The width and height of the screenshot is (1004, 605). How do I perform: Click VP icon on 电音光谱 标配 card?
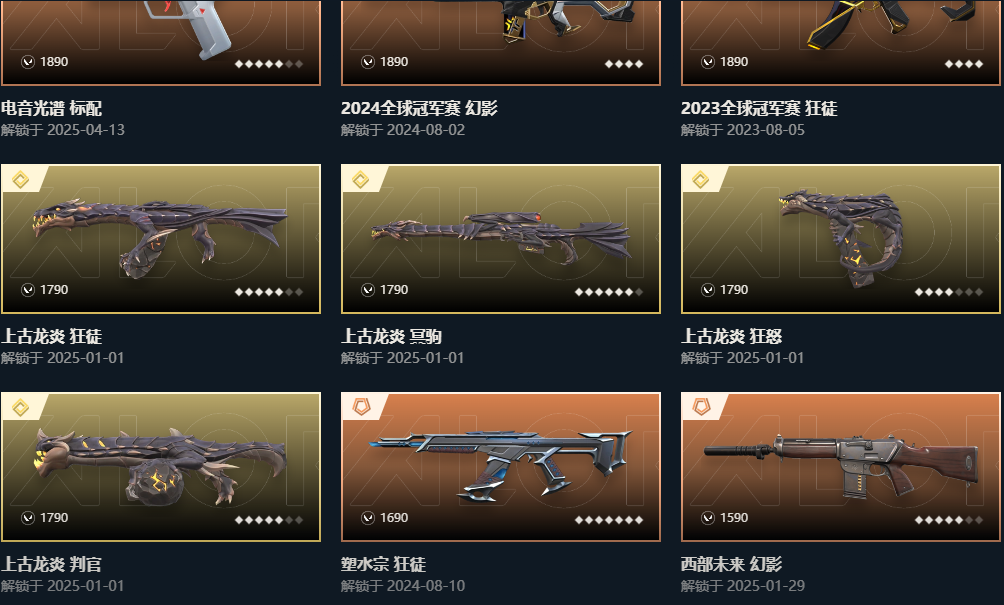(28, 62)
